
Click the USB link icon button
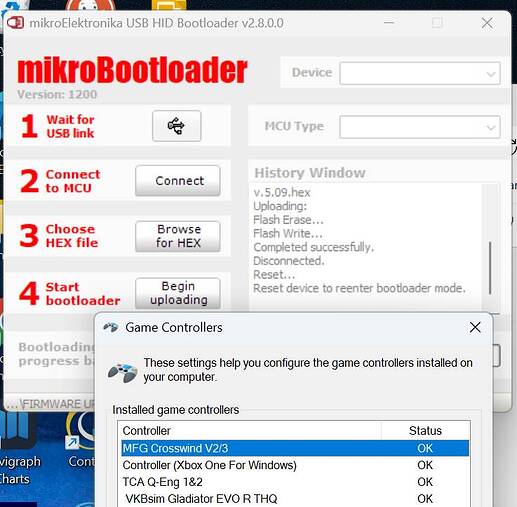pyautogui.click(x=177, y=126)
